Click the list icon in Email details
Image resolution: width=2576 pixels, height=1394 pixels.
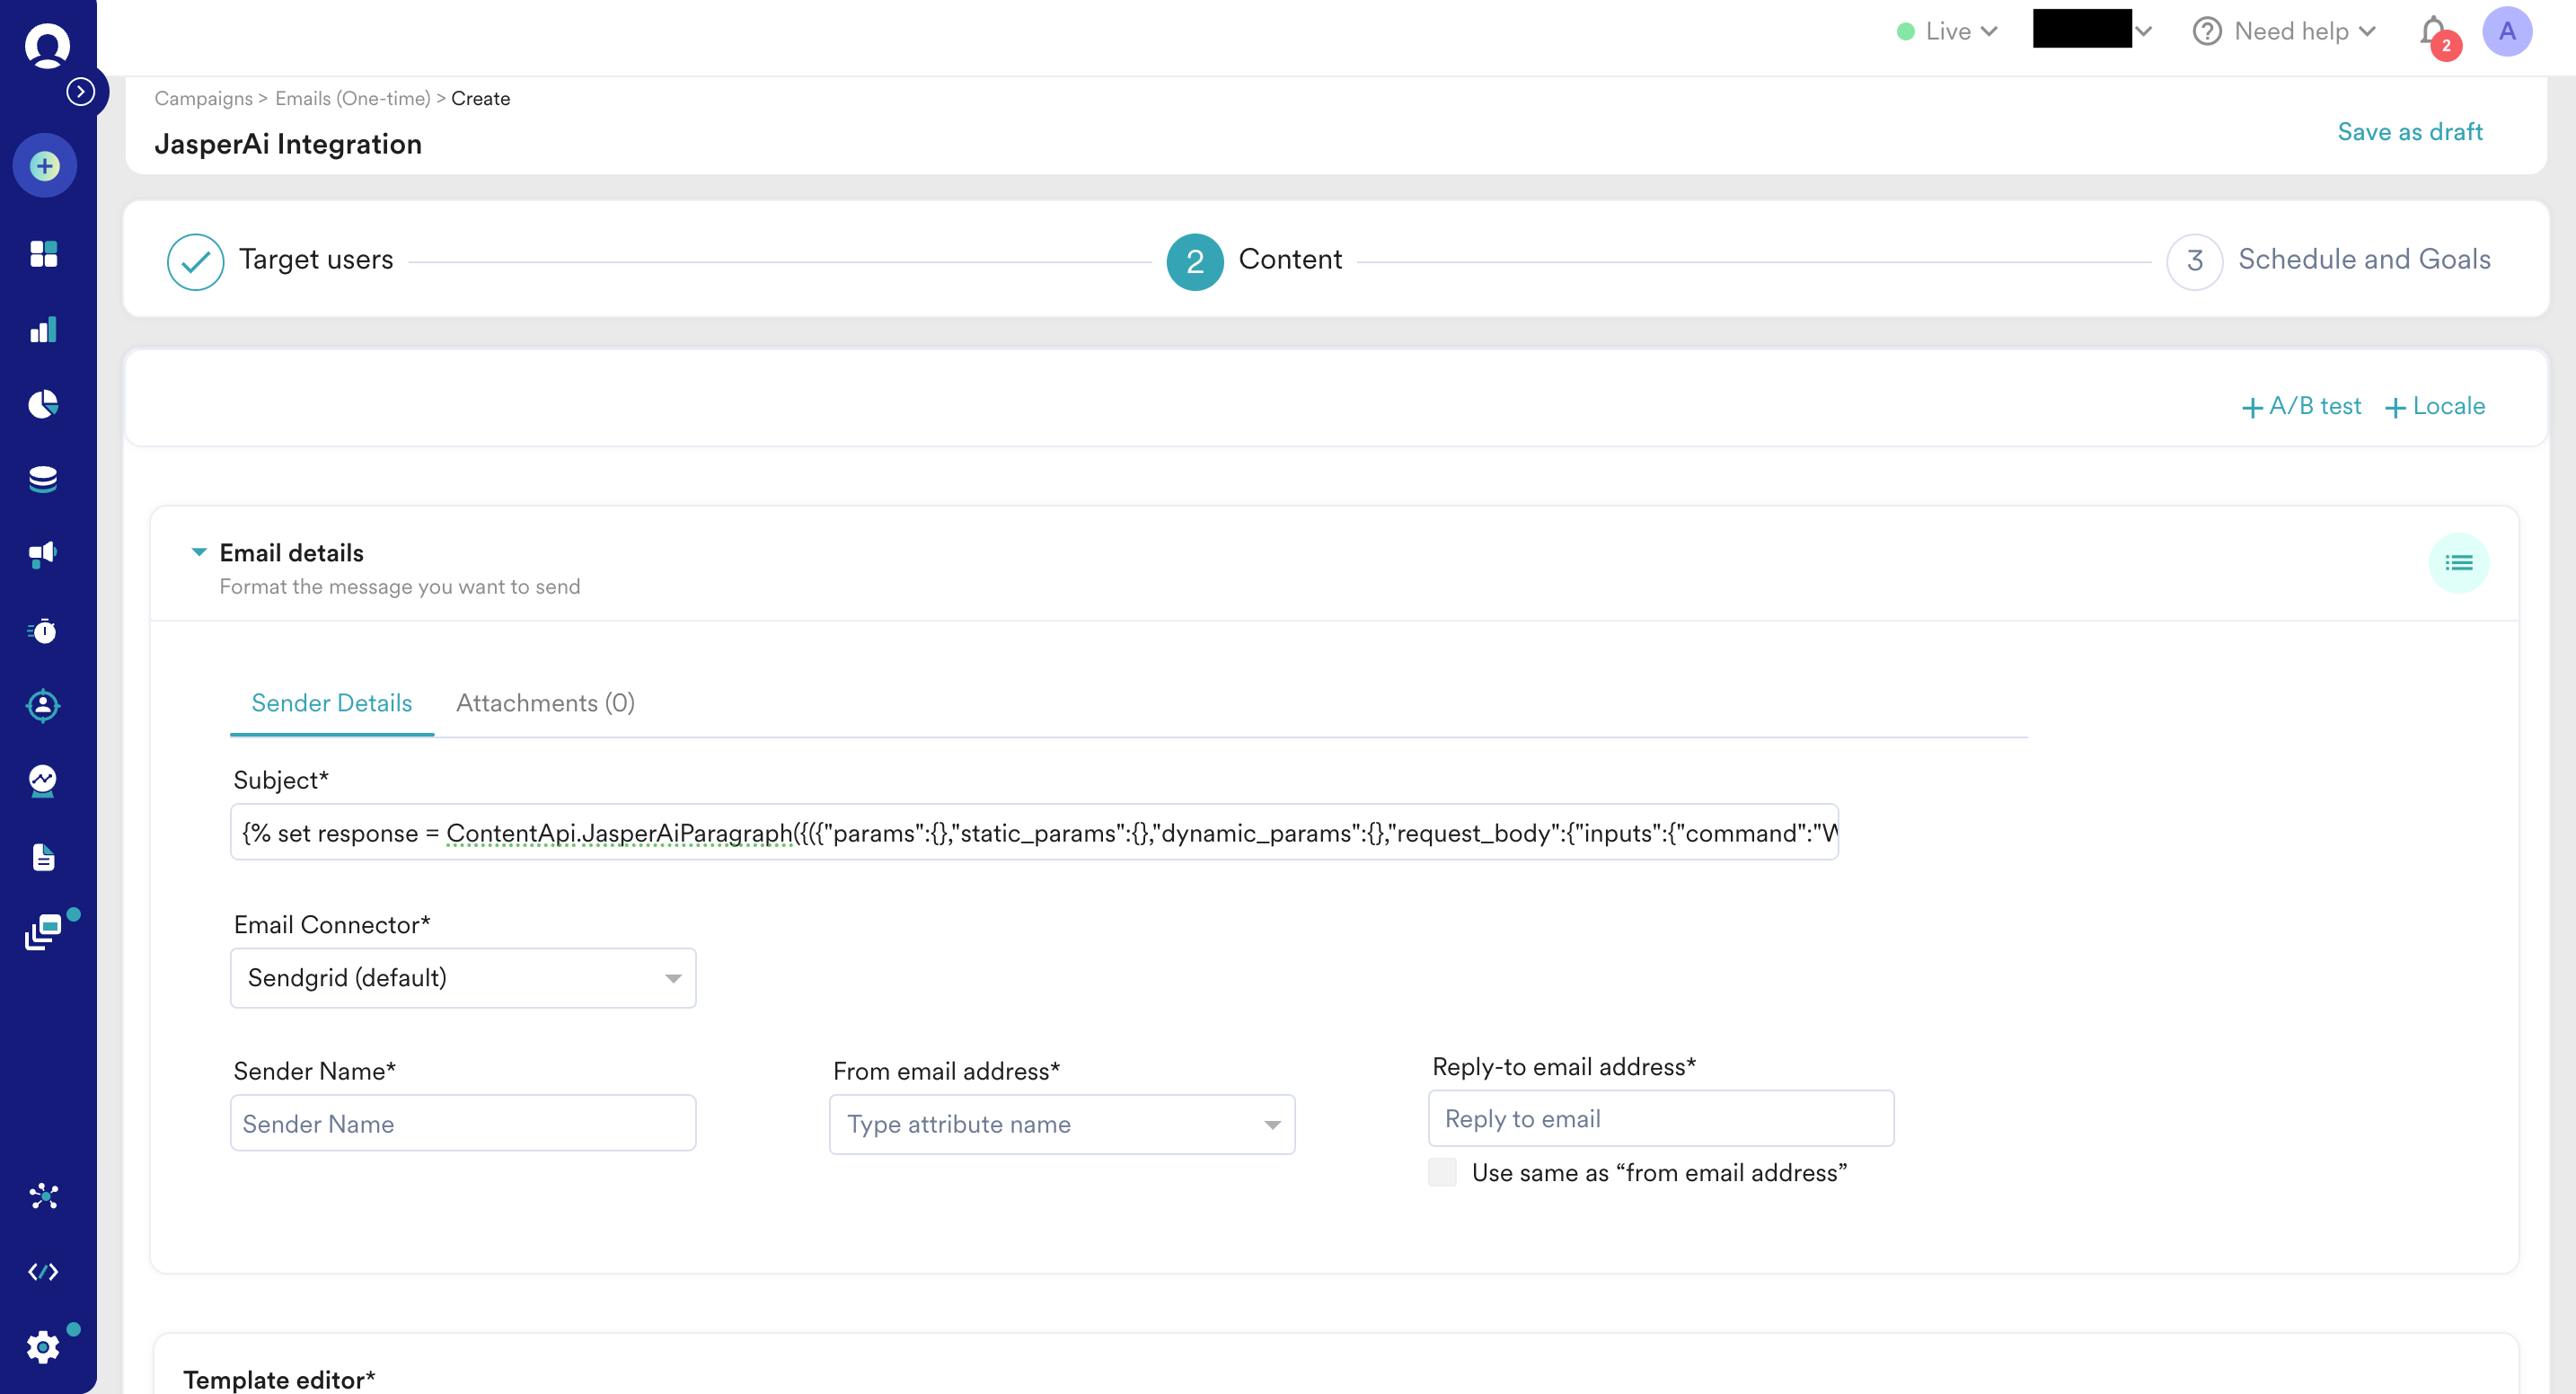coord(2458,564)
